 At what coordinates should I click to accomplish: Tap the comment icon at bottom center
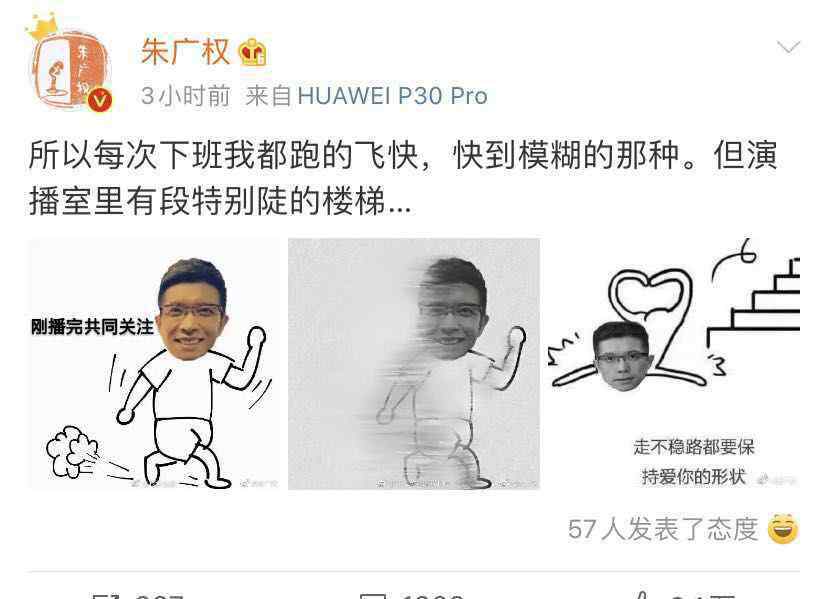tap(373, 595)
